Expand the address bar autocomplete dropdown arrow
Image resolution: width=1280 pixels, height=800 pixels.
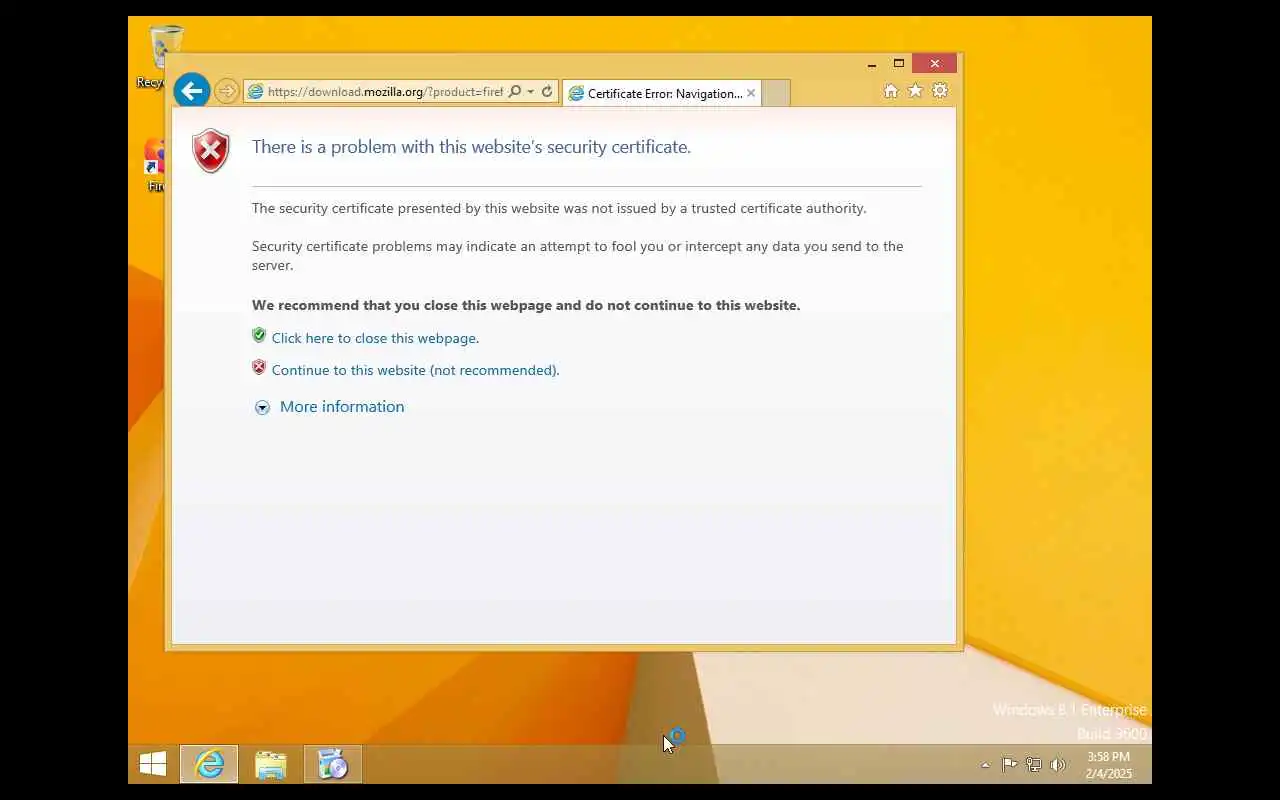click(530, 92)
